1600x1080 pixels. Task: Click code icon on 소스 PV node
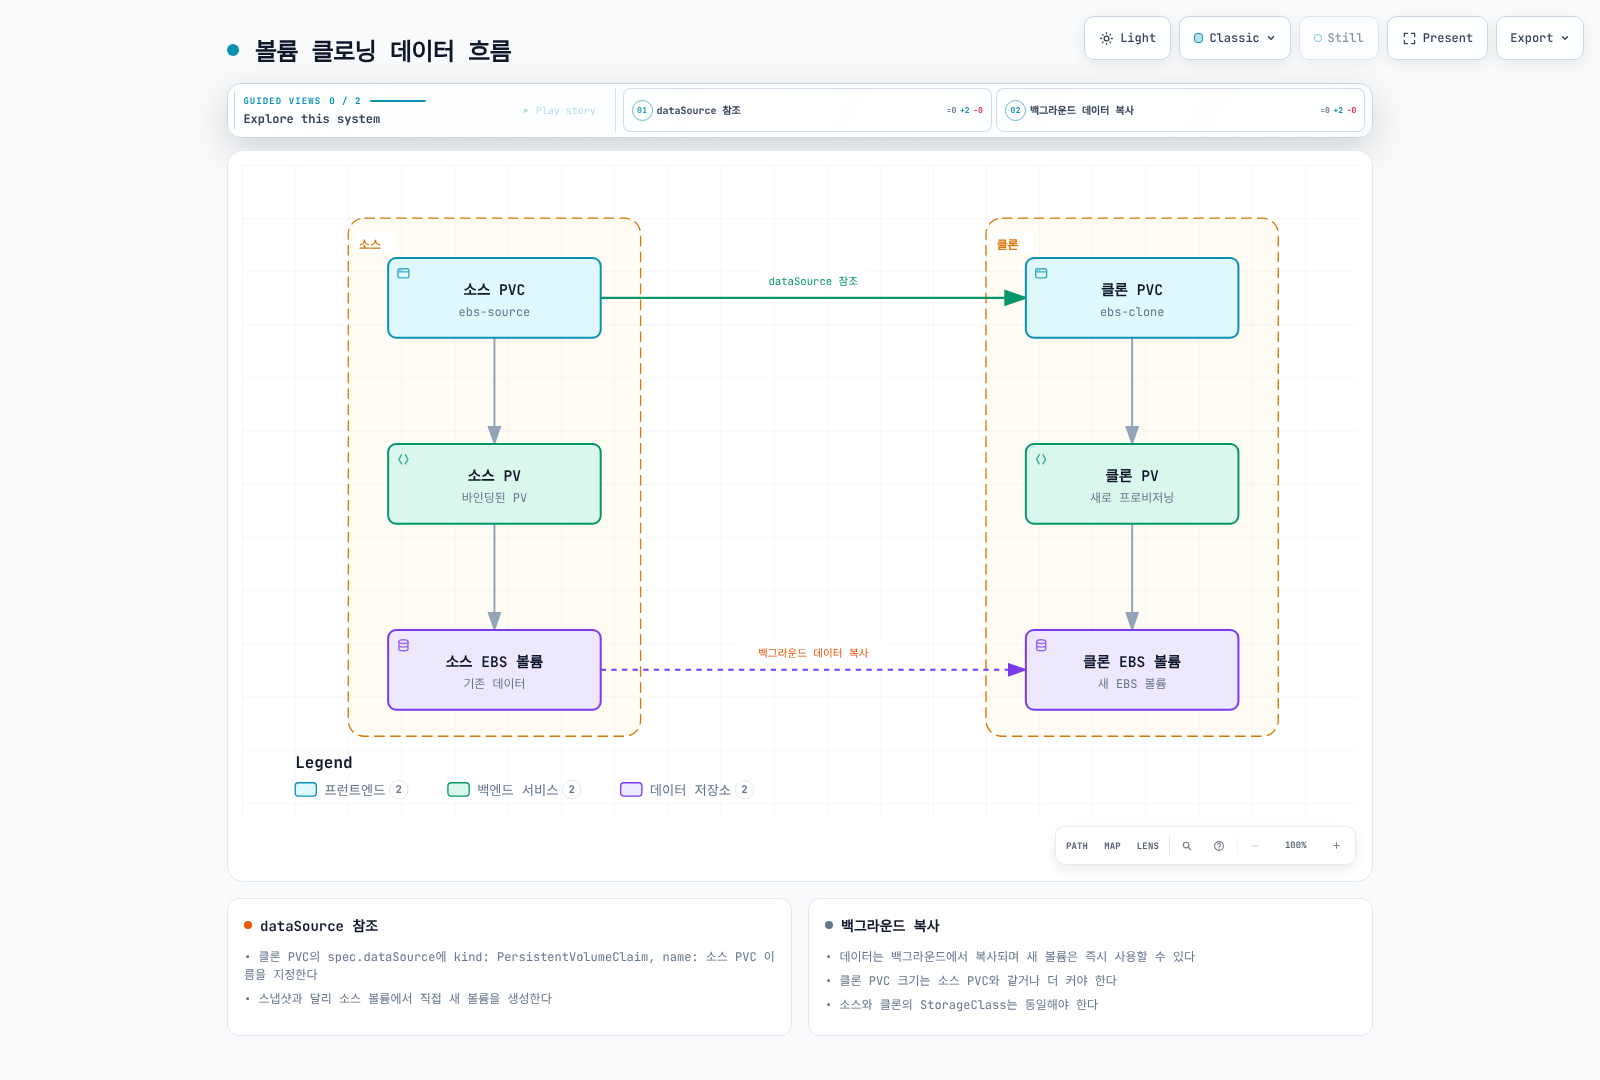[x=404, y=459]
